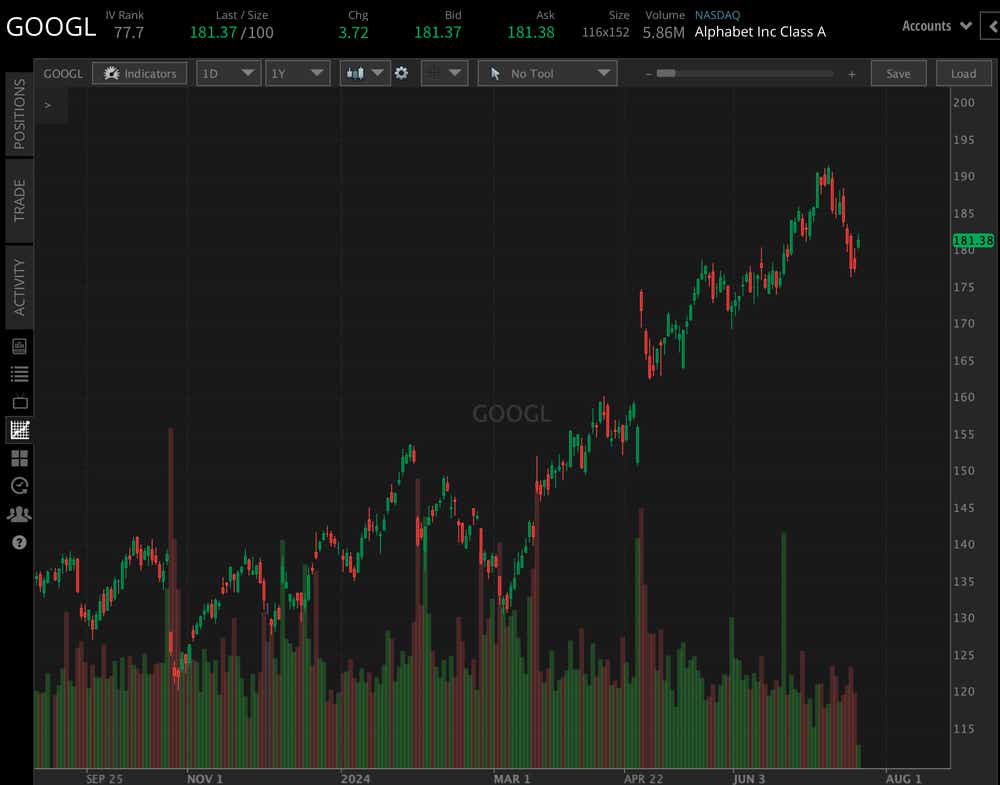Click the TV/media icon in the sidebar

point(16,401)
